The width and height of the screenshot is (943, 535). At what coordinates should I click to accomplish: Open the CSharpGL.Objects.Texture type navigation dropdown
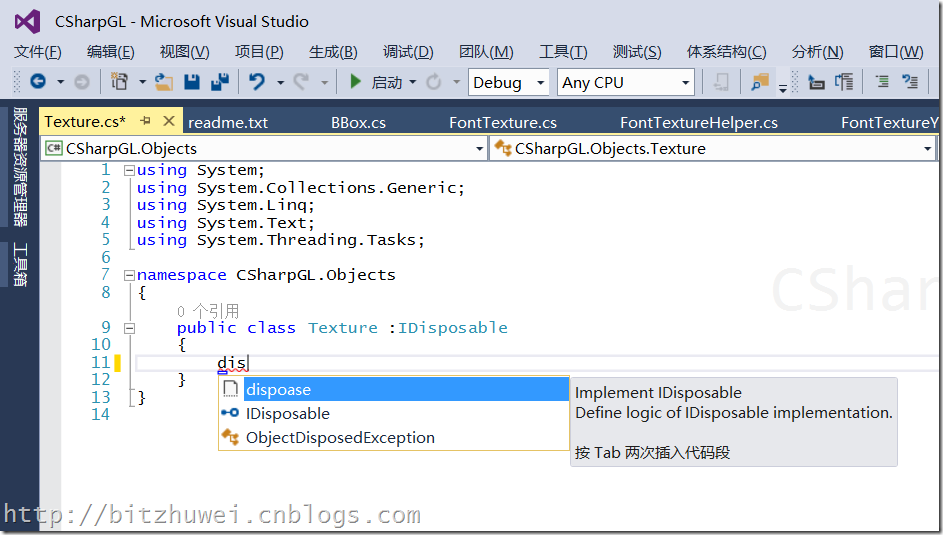713,148
